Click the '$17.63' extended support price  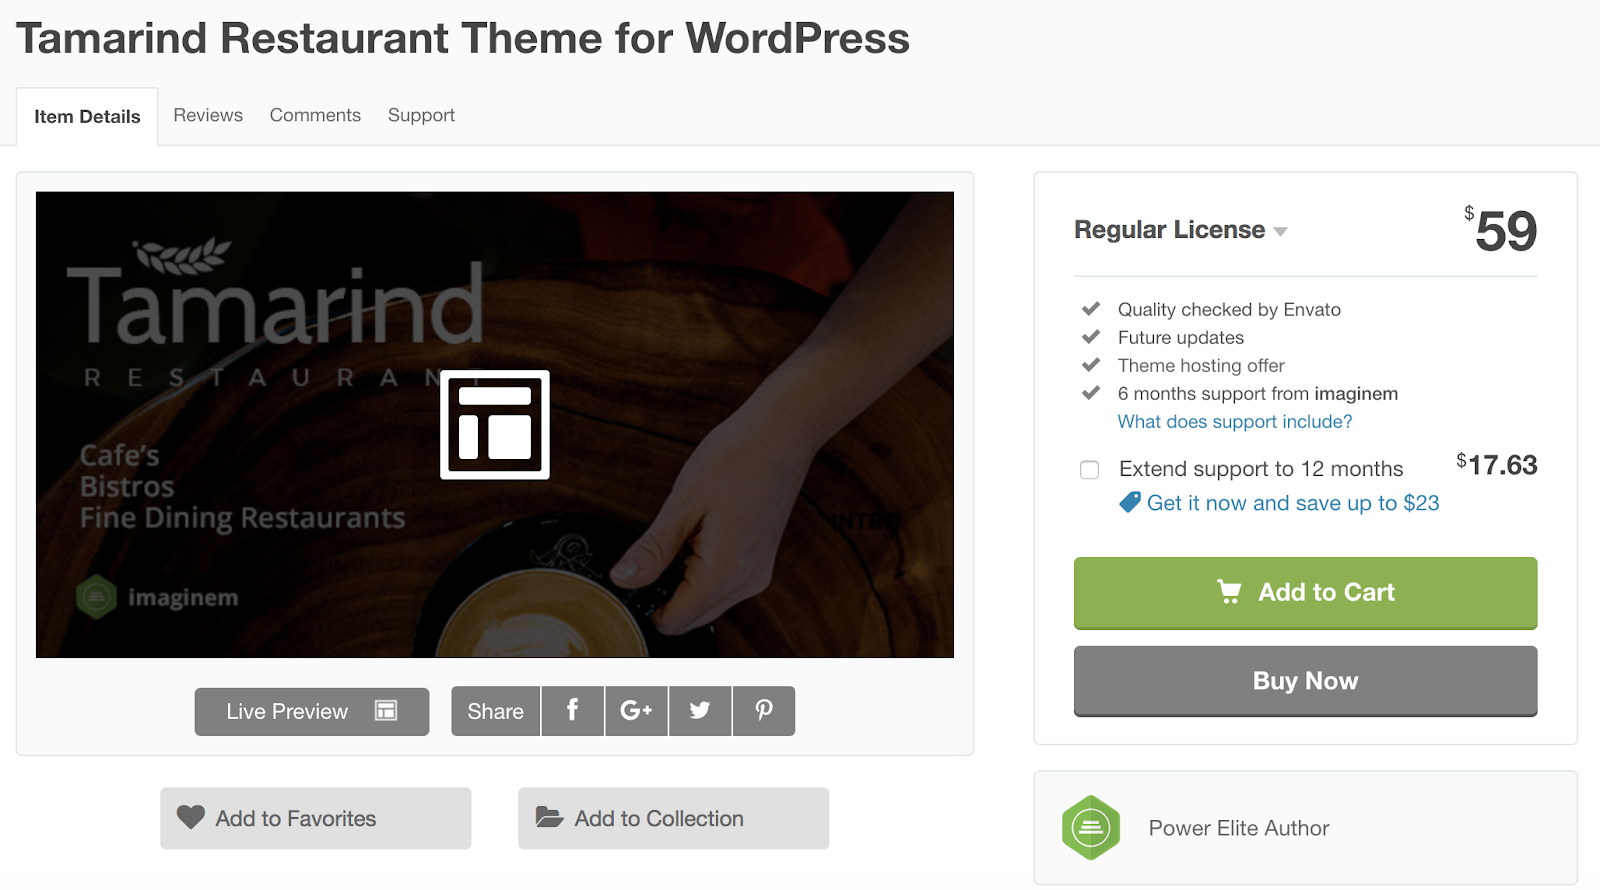[x=1497, y=465]
